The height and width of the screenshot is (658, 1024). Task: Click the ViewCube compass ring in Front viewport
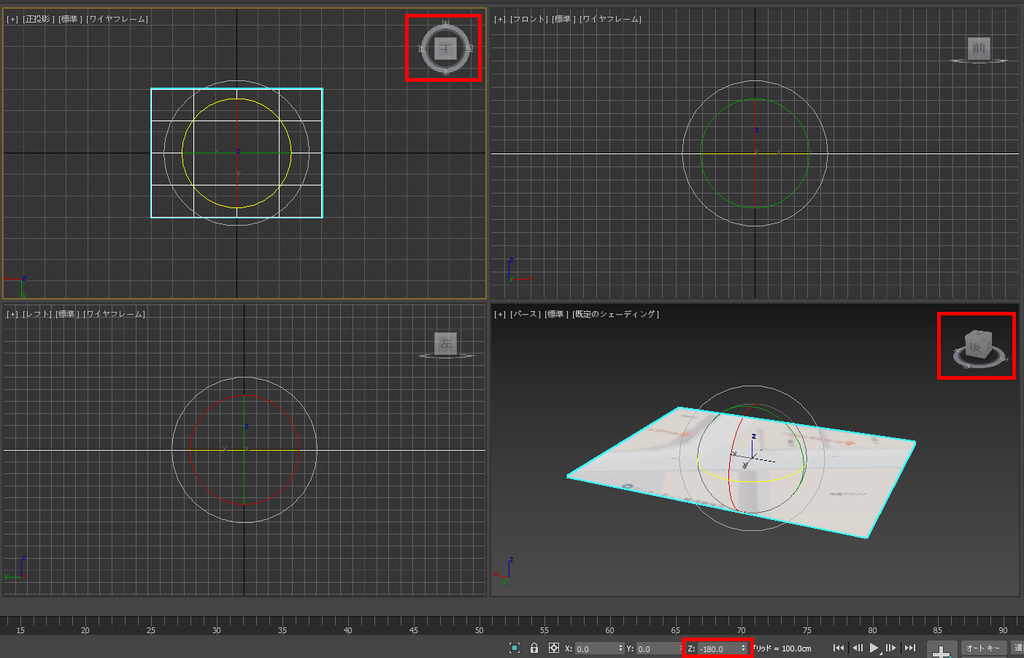(978, 61)
